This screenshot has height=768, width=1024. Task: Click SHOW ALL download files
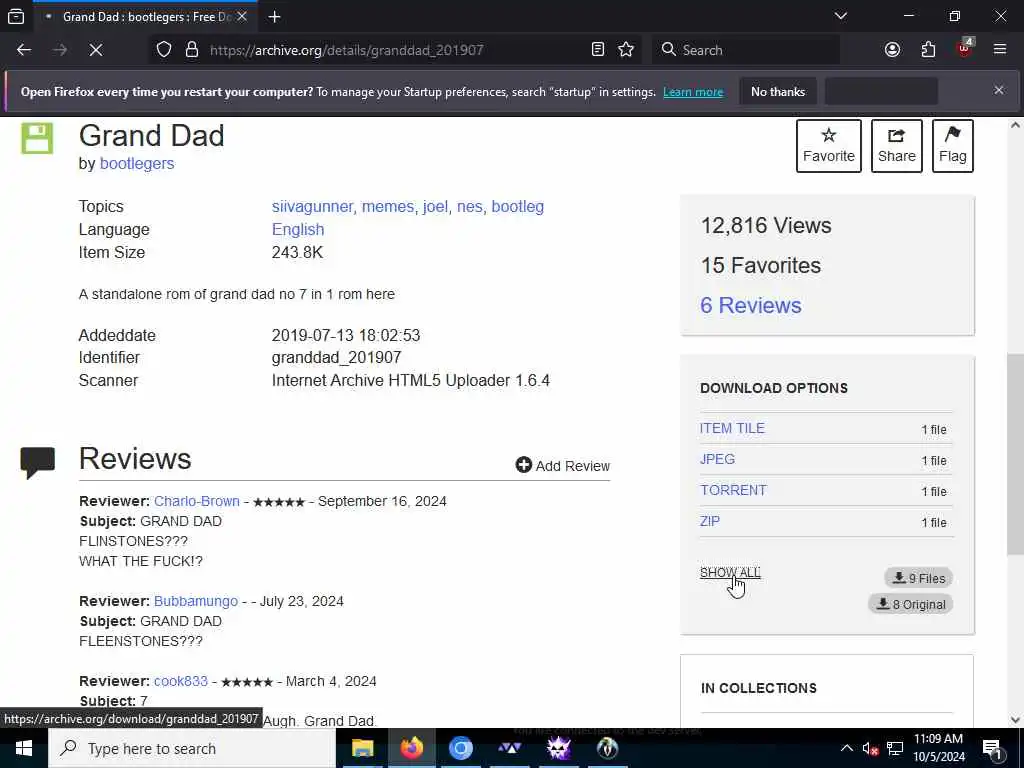pos(730,573)
